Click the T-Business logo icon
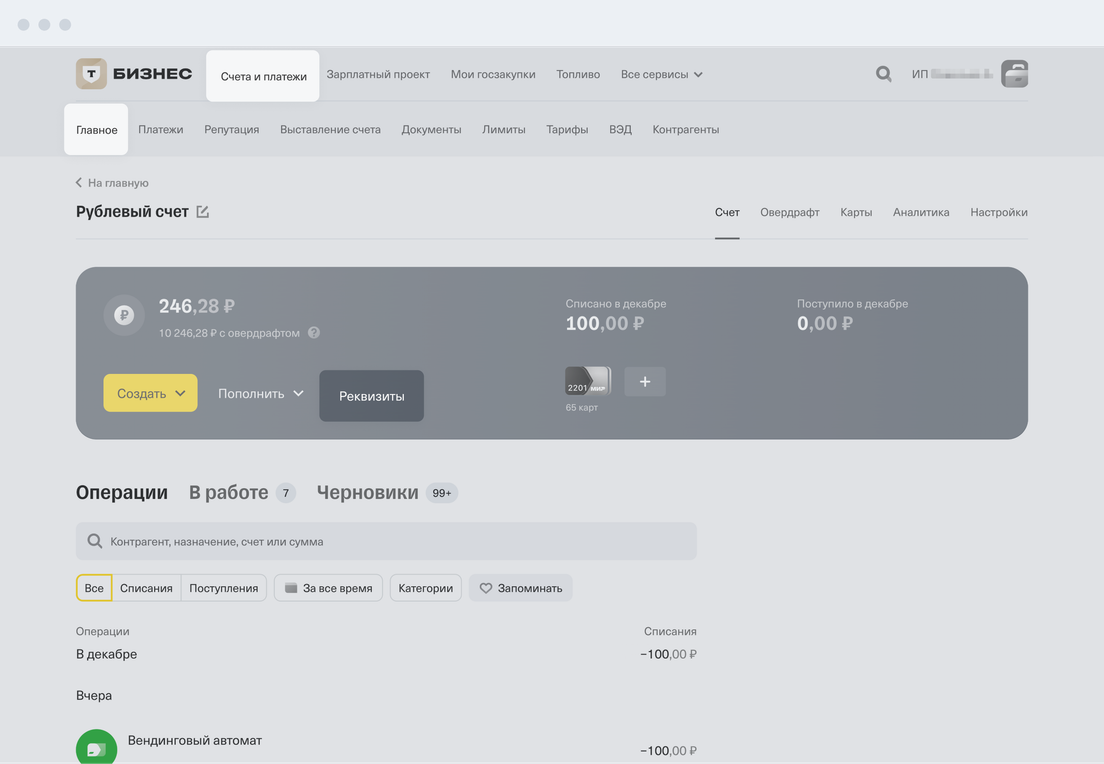 (x=92, y=74)
